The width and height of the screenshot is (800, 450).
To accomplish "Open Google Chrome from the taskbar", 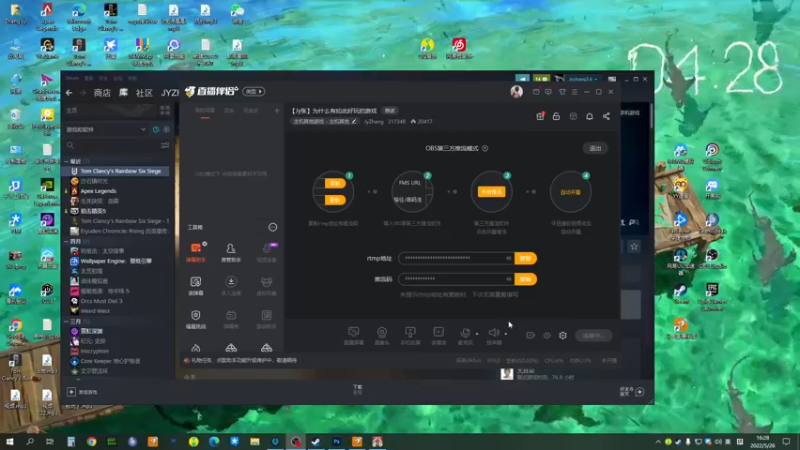I will tap(91, 441).
